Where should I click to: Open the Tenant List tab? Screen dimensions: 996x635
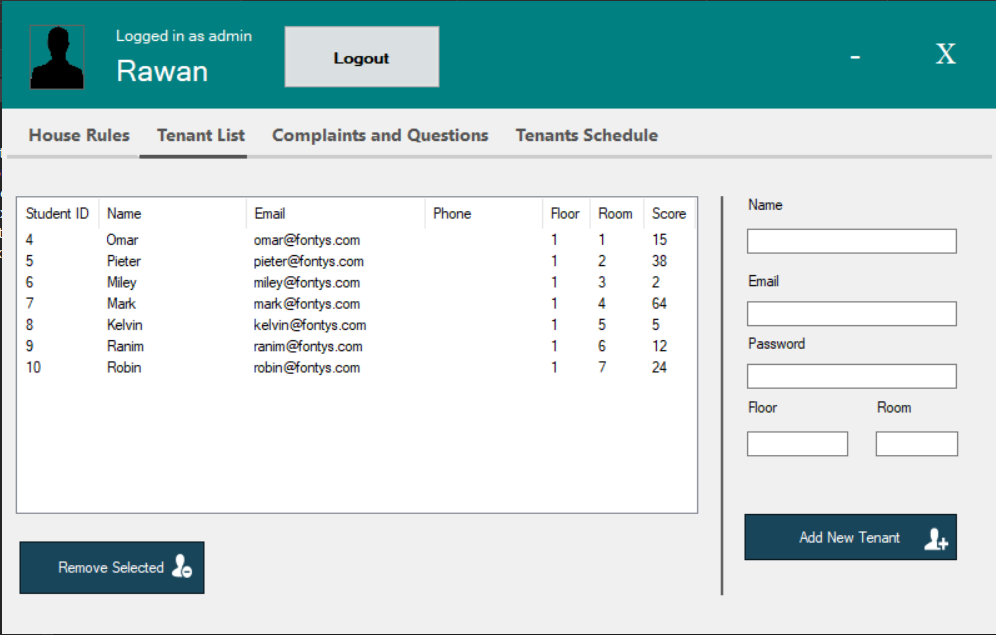coord(201,135)
